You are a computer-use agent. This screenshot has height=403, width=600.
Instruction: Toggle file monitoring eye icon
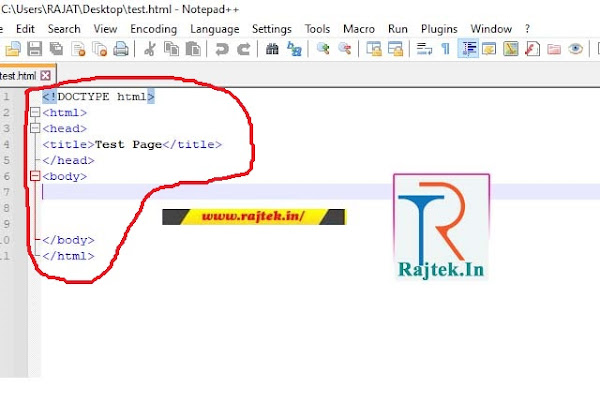[x=576, y=49]
